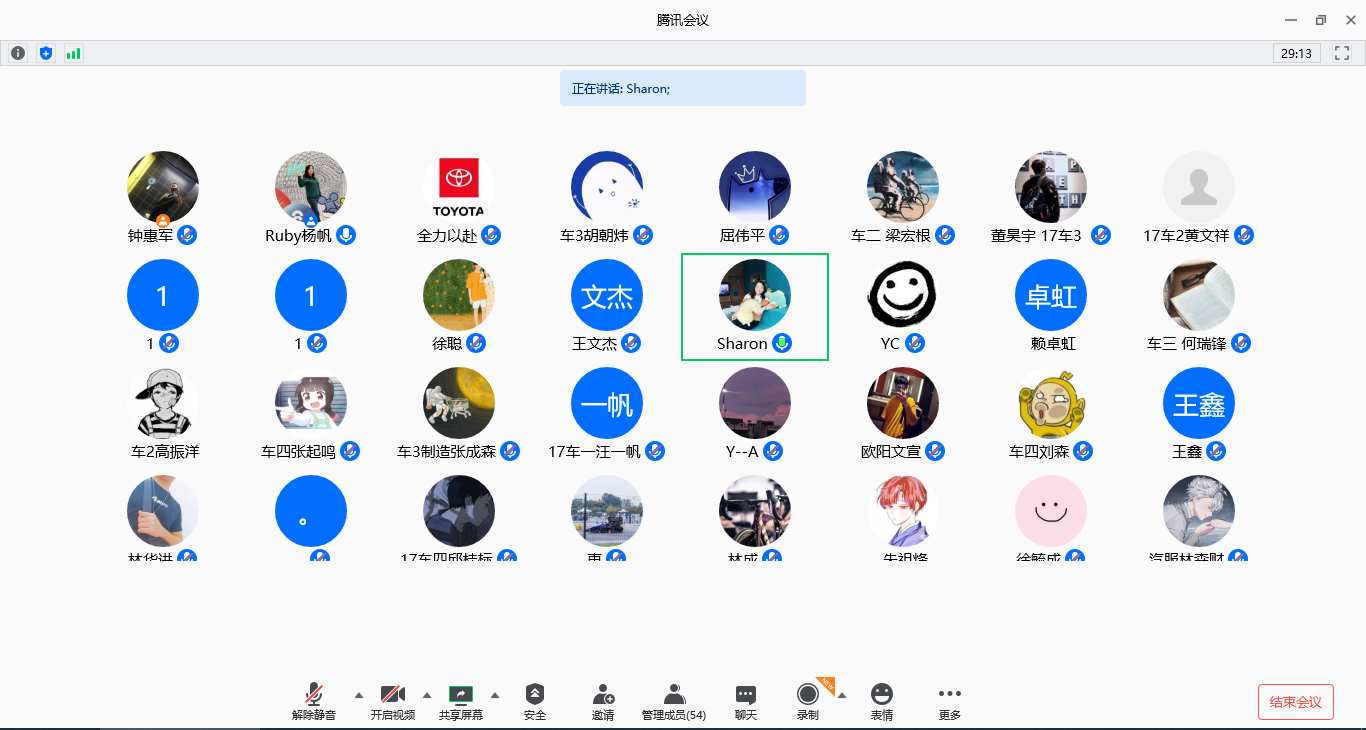Open the emoji reactions (表情) icon
This screenshot has width=1366, height=730.
[881, 701]
